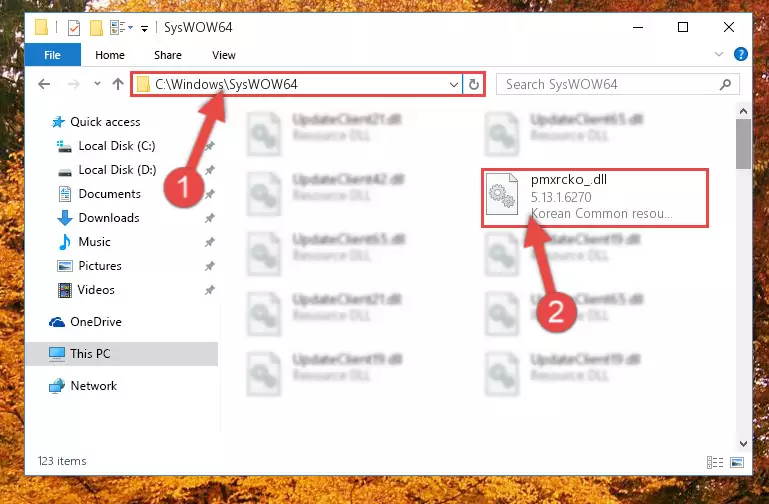Click the folder icon in title bar

coord(41,27)
